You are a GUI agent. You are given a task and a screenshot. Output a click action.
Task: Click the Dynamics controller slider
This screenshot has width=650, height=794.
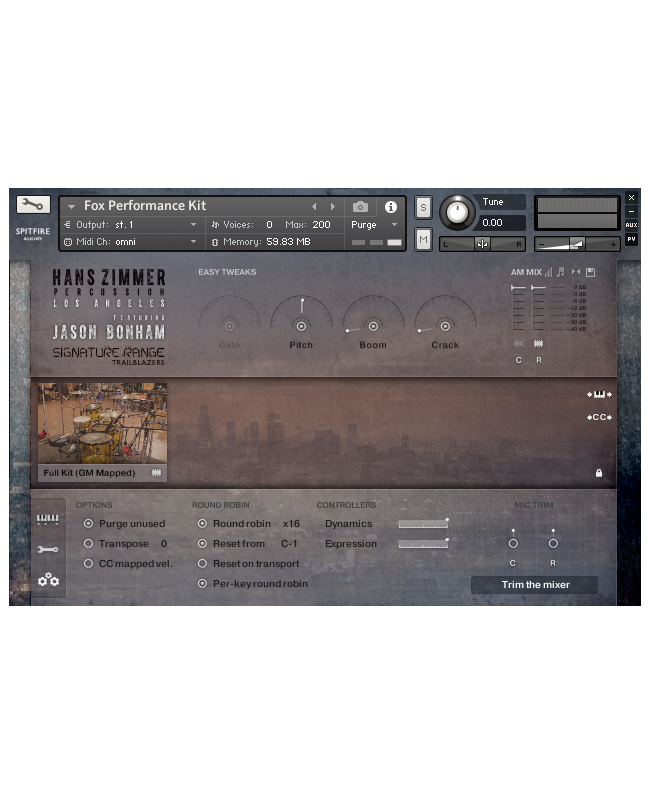(x=423, y=524)
